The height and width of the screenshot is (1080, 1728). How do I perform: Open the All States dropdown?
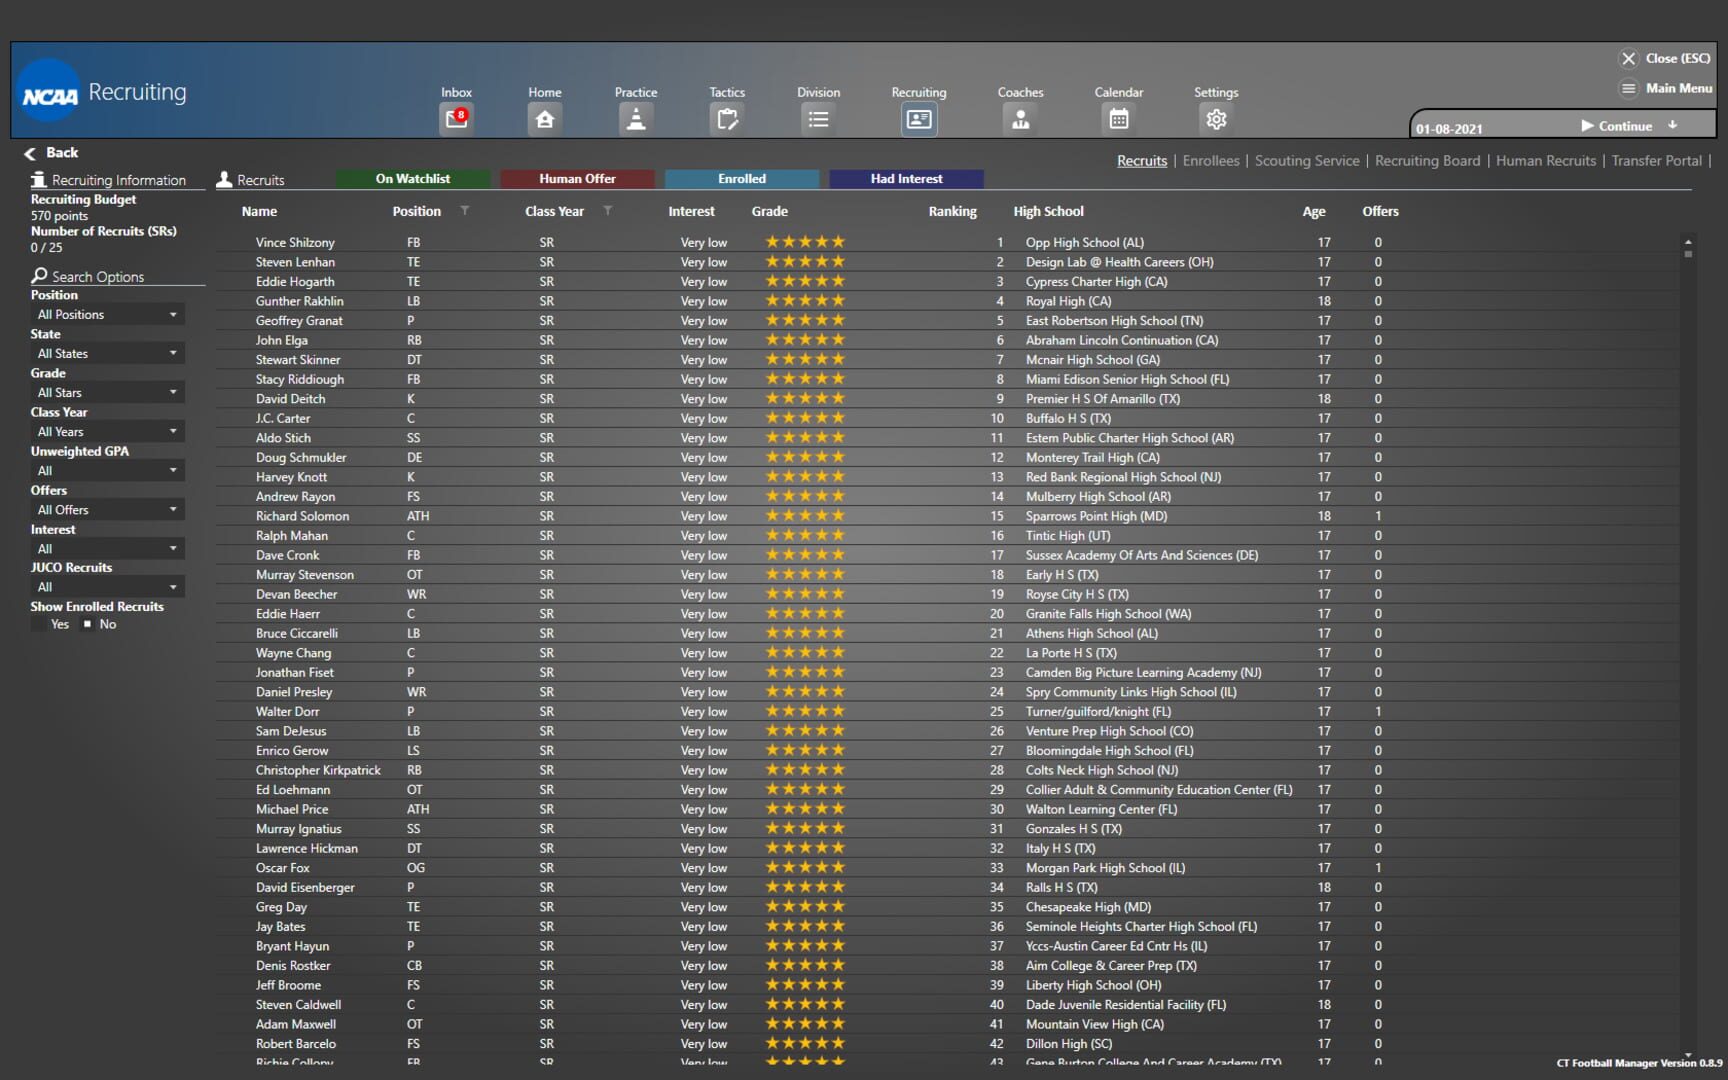(107, 354)
